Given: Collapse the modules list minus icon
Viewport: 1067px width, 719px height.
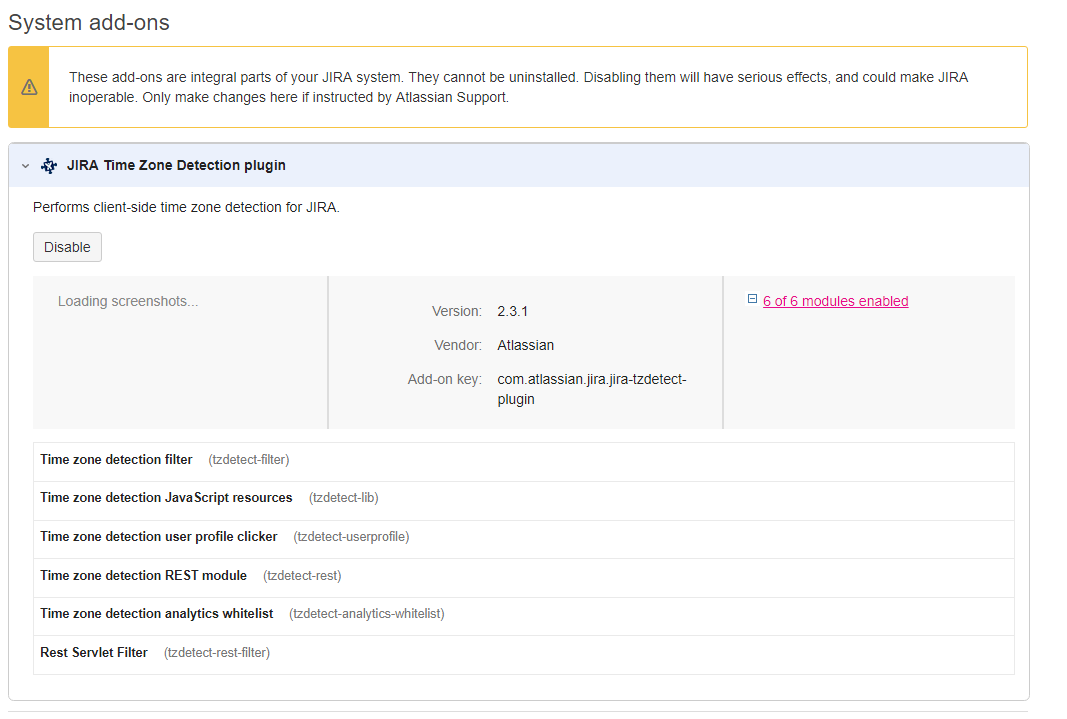Looking at the screenshot, I should coord(752,299).
